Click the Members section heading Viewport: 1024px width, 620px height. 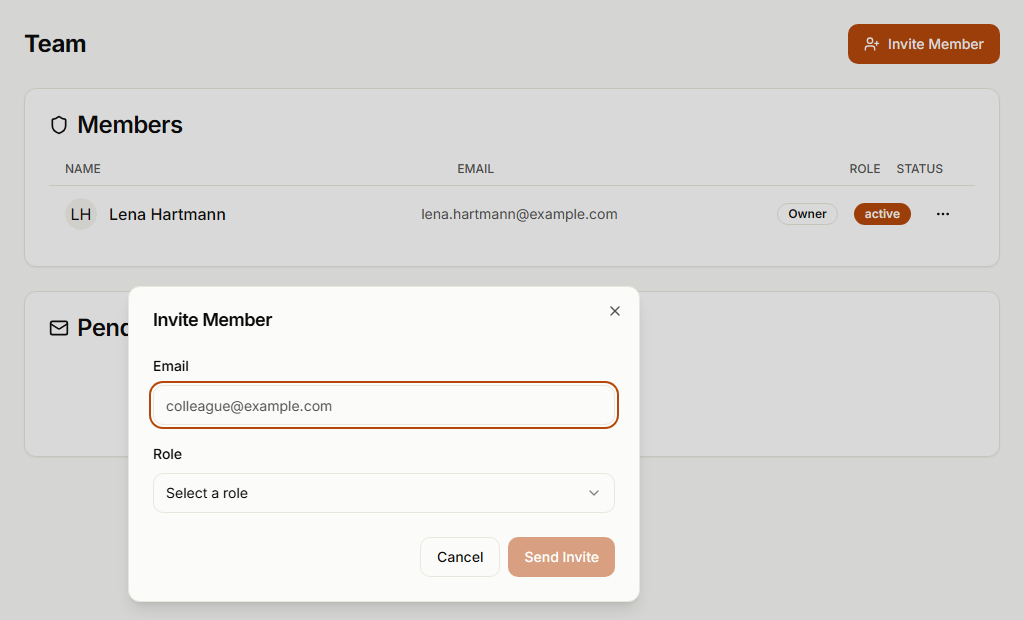tap(130, 125)
